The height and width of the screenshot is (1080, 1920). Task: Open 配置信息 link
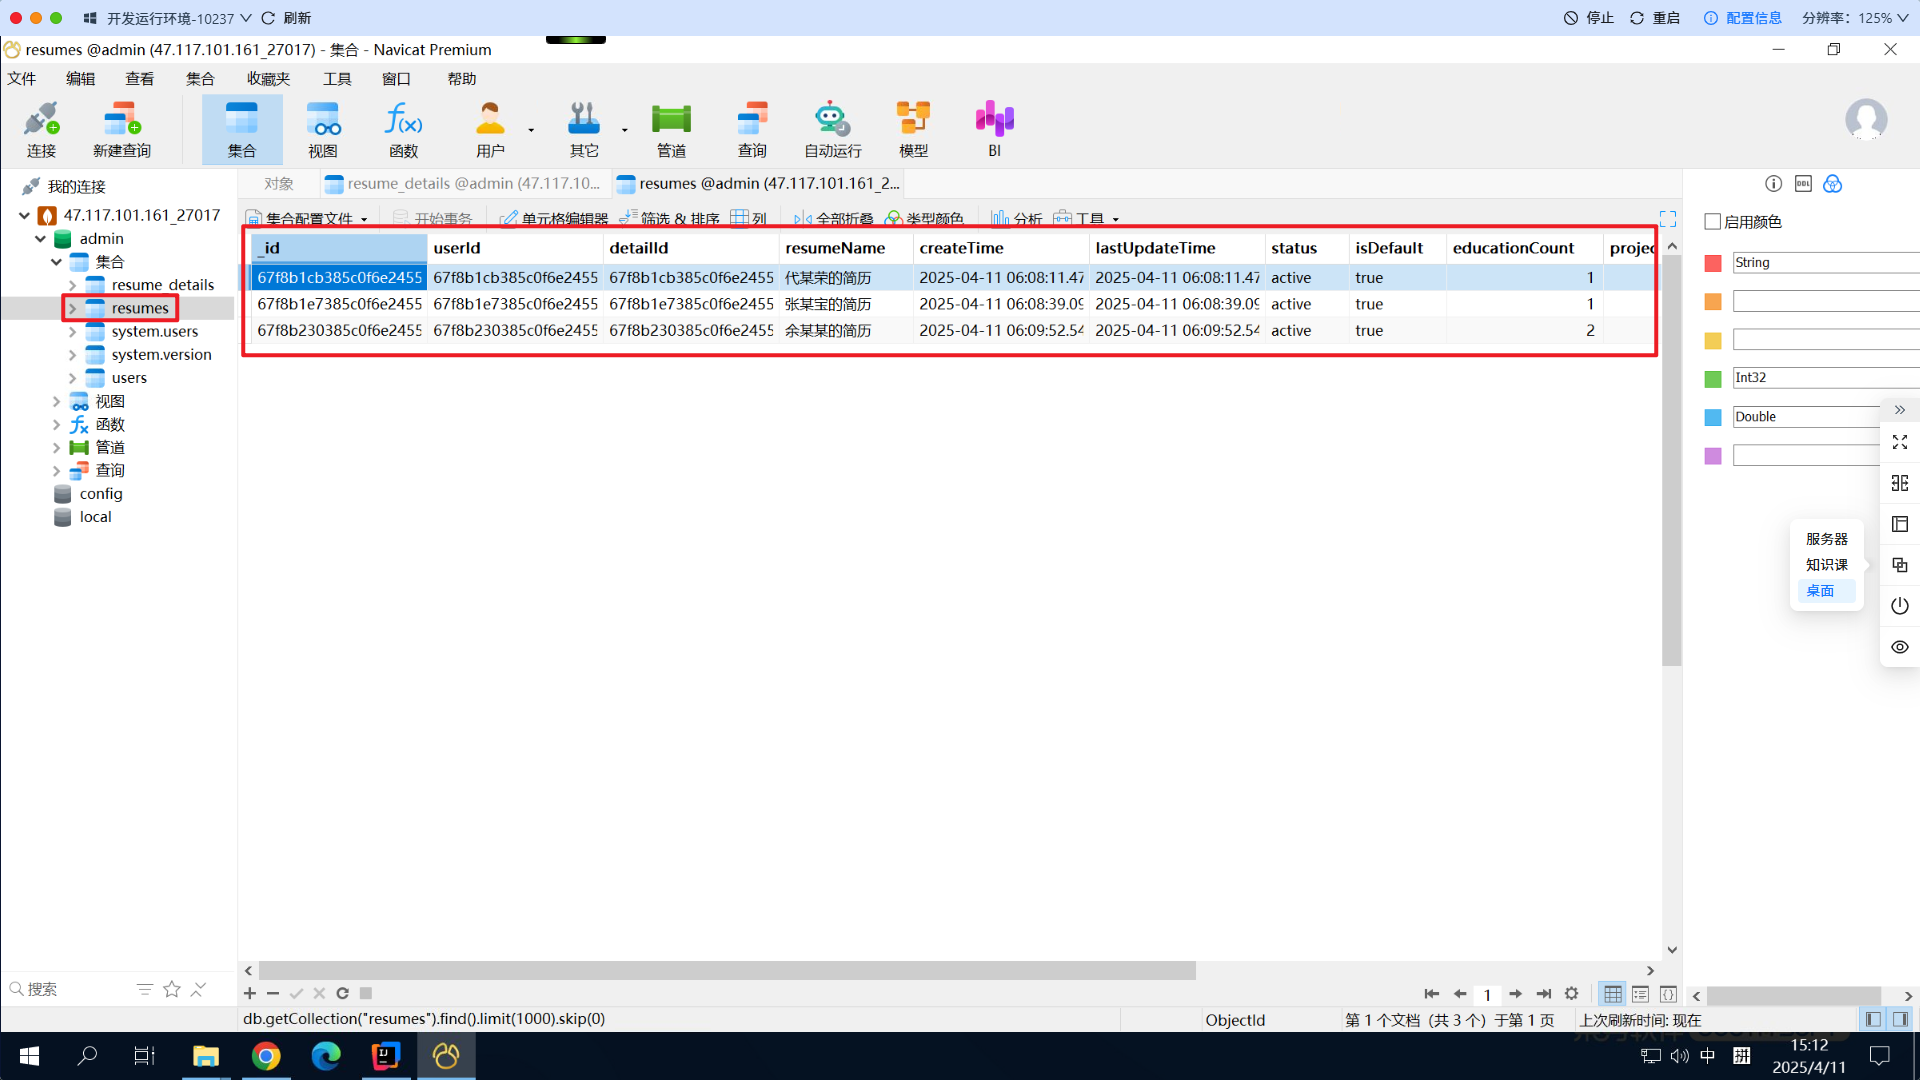point(1743,18)
